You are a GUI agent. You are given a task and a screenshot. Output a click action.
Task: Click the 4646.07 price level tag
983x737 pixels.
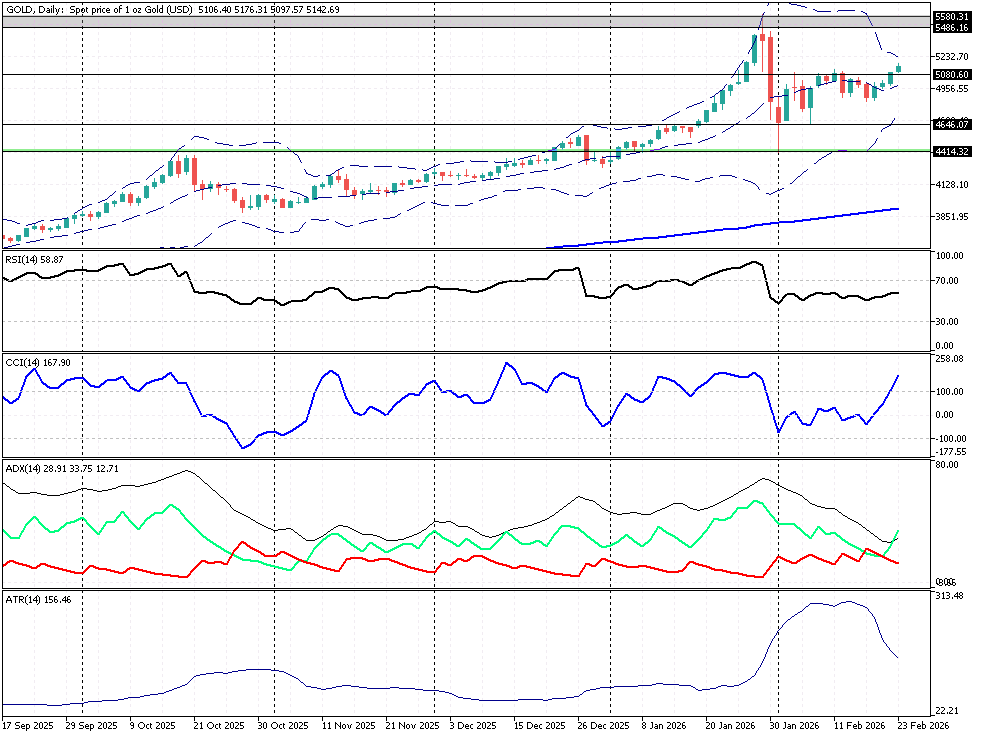[x=951, y=125]
